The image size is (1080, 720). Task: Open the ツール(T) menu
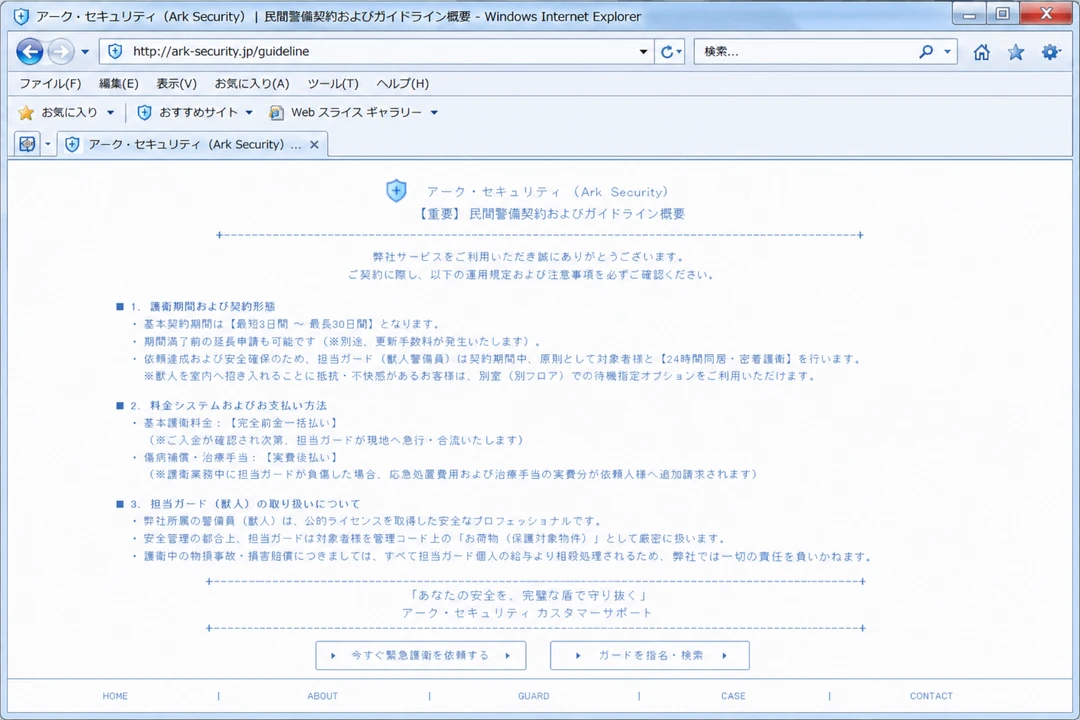tap(333, 83)
